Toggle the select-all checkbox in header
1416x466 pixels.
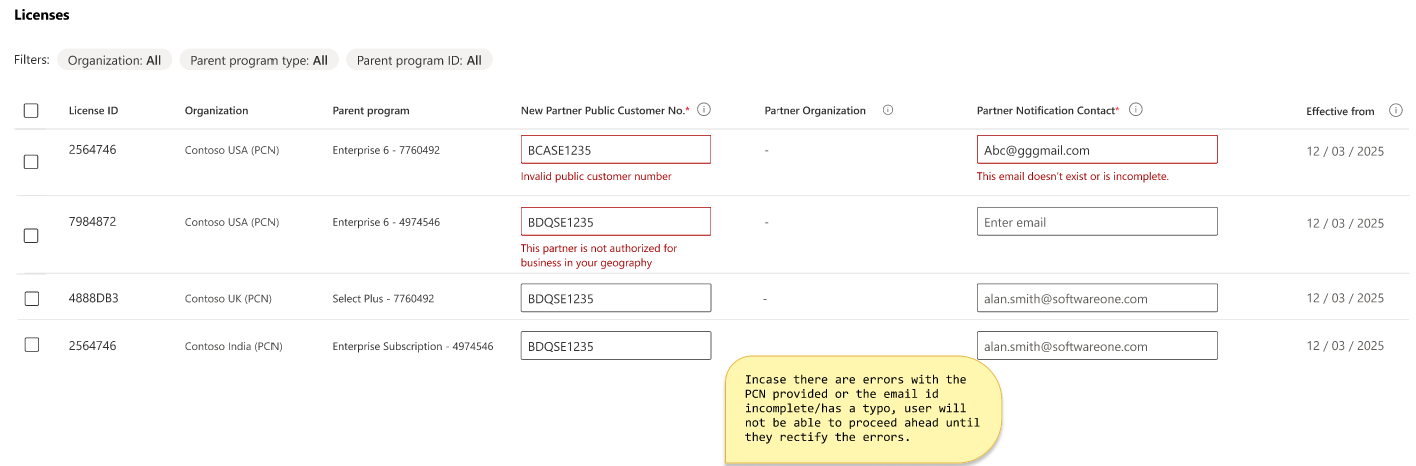31,111
